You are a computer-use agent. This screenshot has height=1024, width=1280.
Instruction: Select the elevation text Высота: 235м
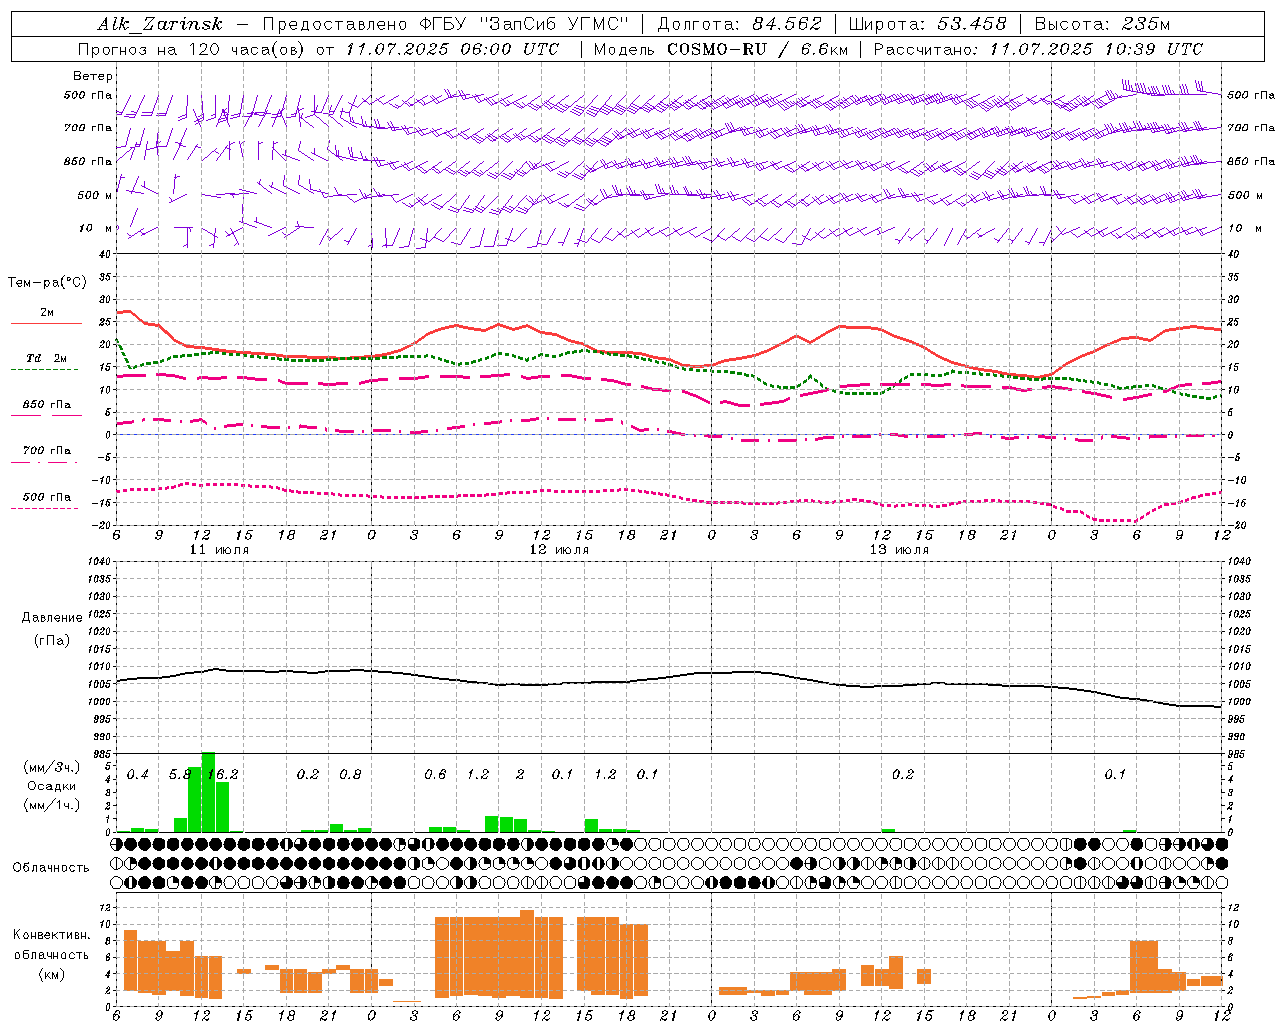(1101, 24)
